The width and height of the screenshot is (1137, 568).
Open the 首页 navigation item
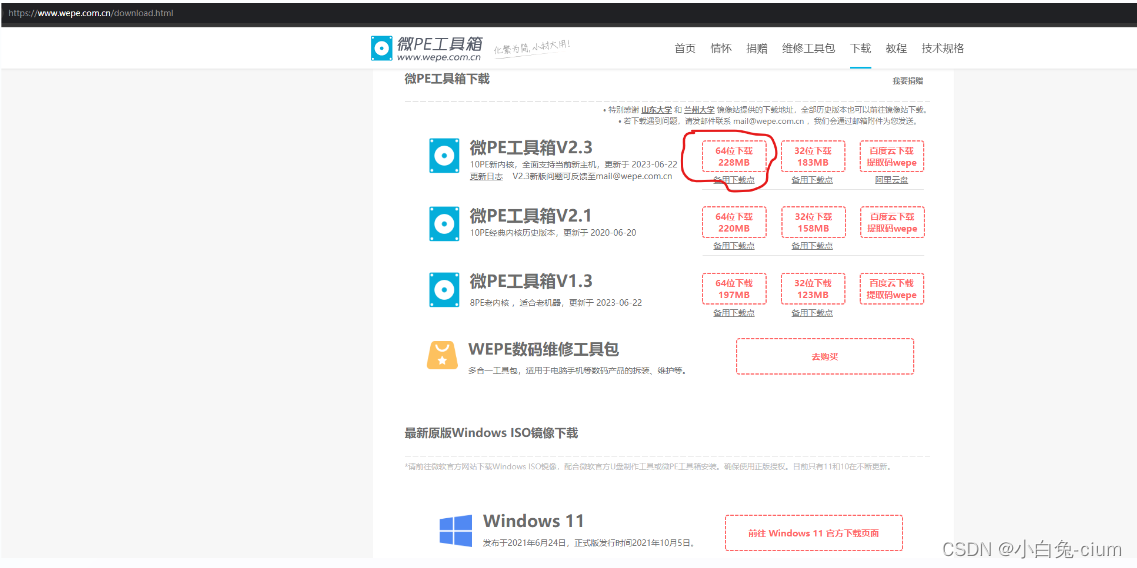[685, 49]
